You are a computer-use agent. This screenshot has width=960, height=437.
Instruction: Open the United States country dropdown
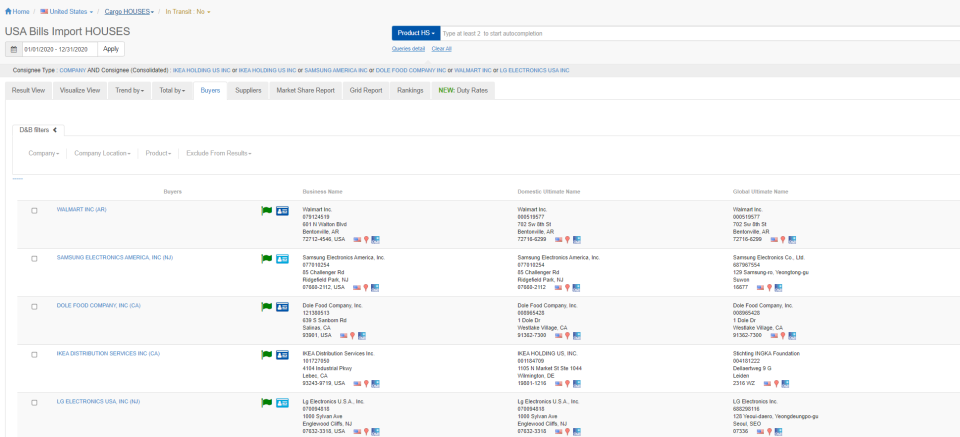tap(67, 12)
